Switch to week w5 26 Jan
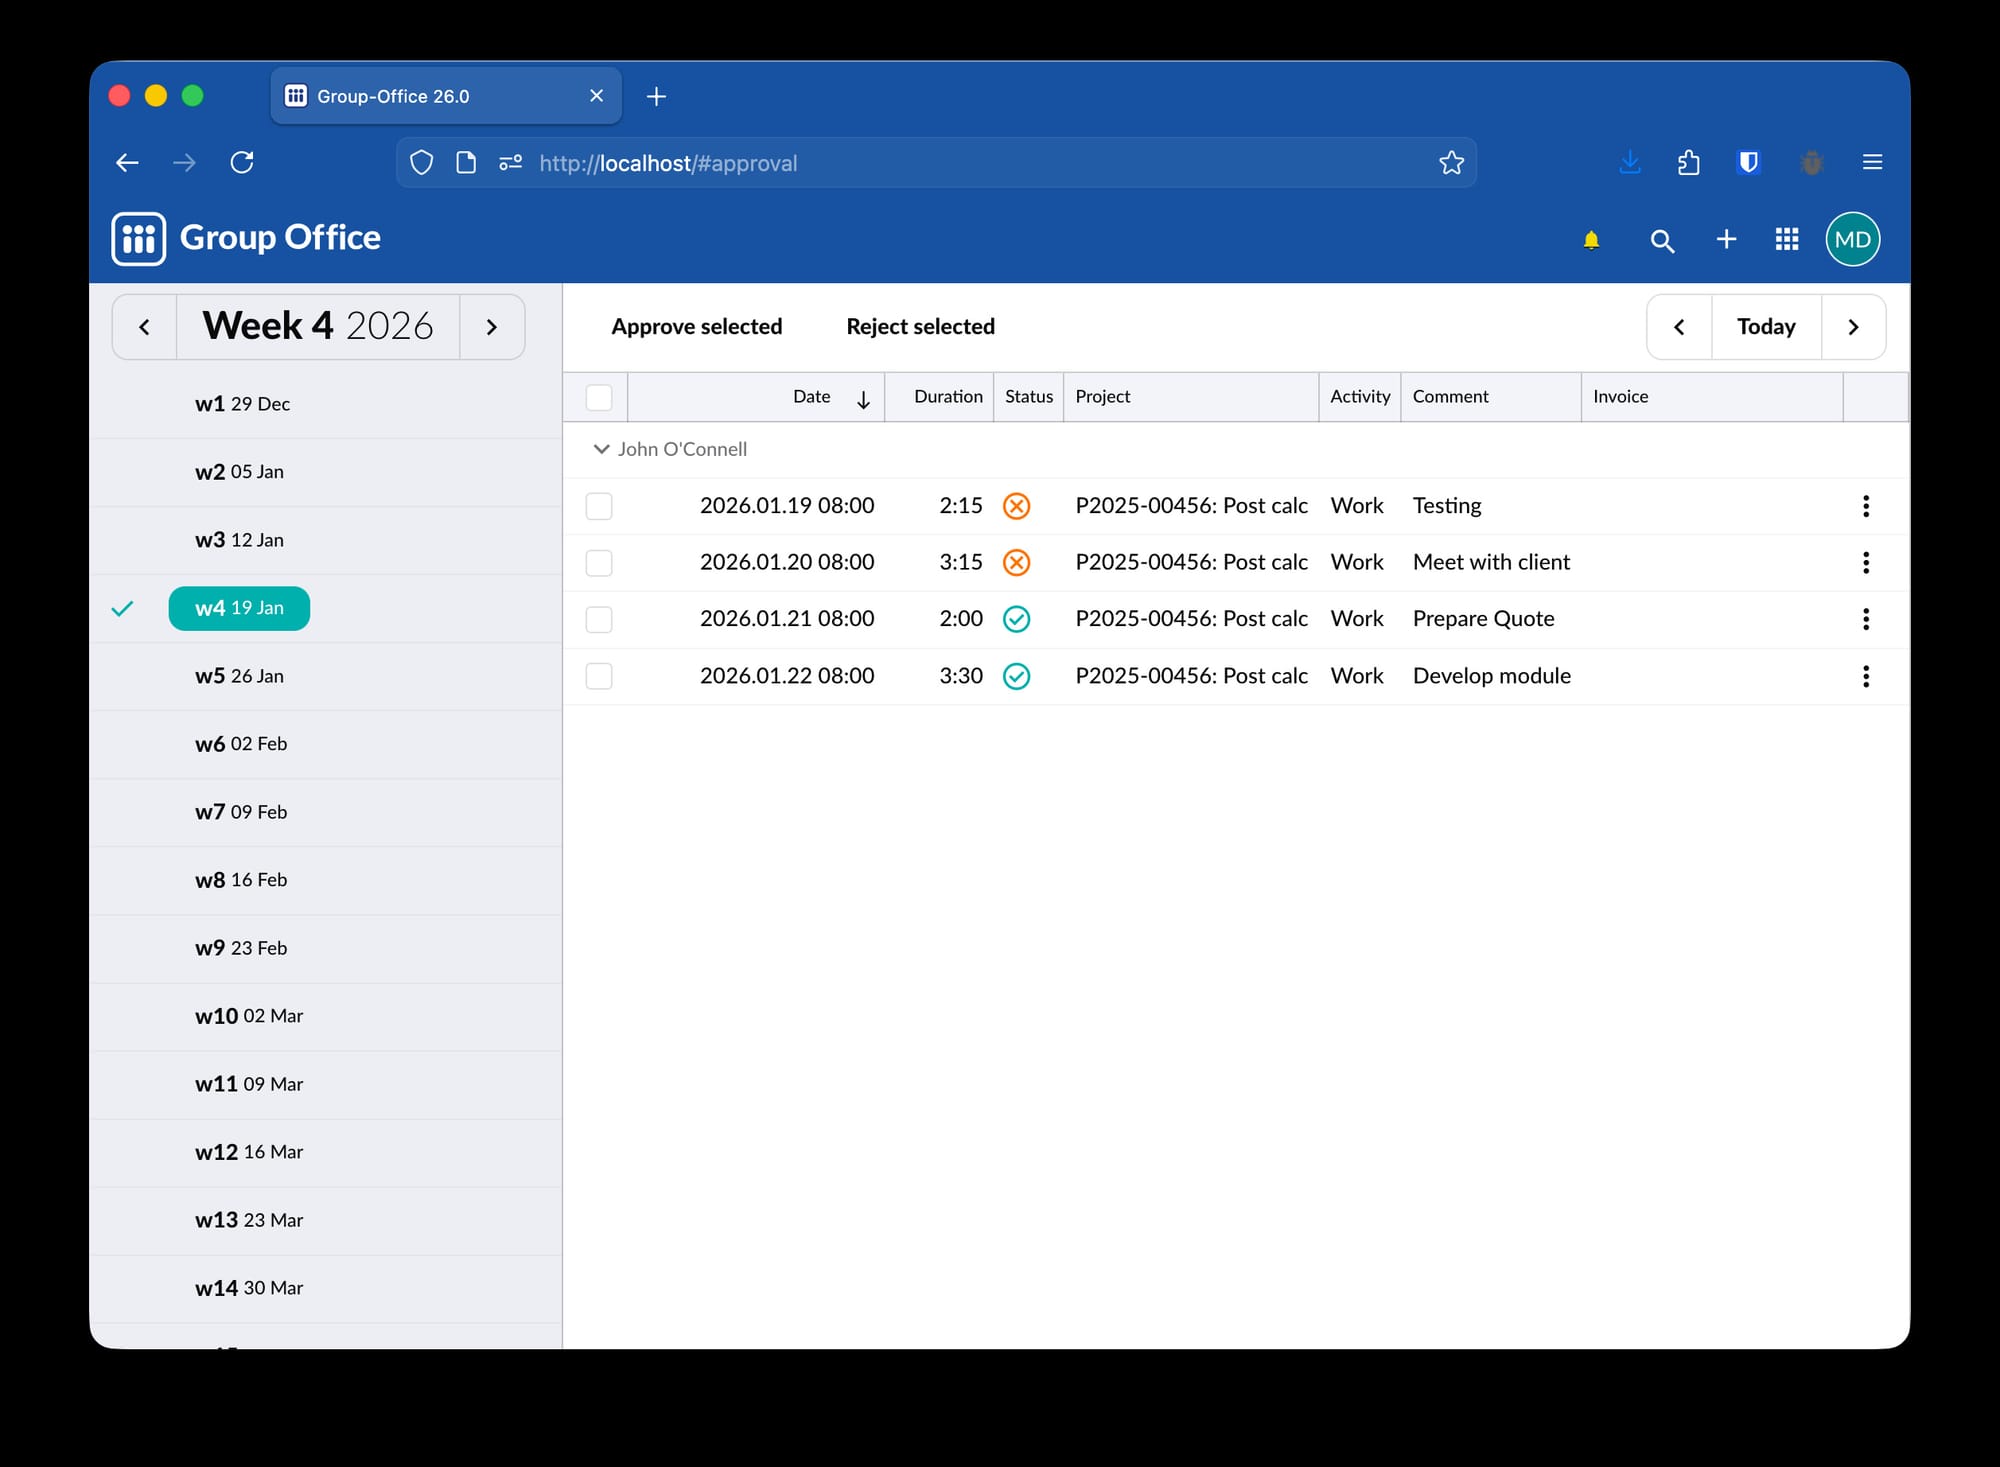Image resolution: width=2000 pixels, height=1467 pixels. (x=238, y=675)
